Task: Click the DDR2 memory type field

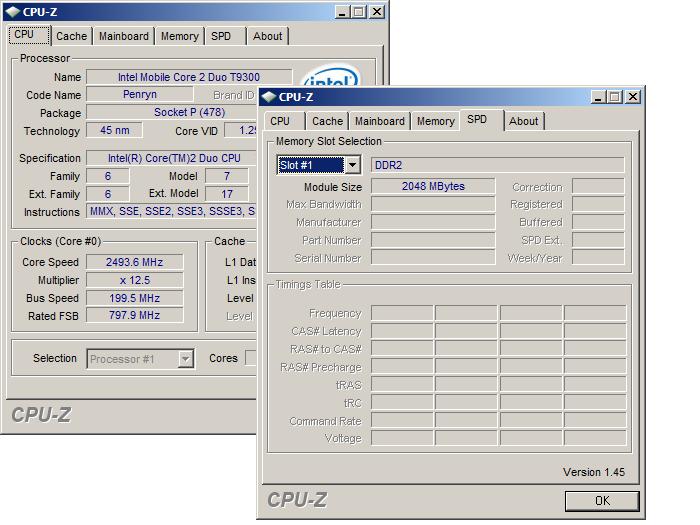Action: [497, 165]
